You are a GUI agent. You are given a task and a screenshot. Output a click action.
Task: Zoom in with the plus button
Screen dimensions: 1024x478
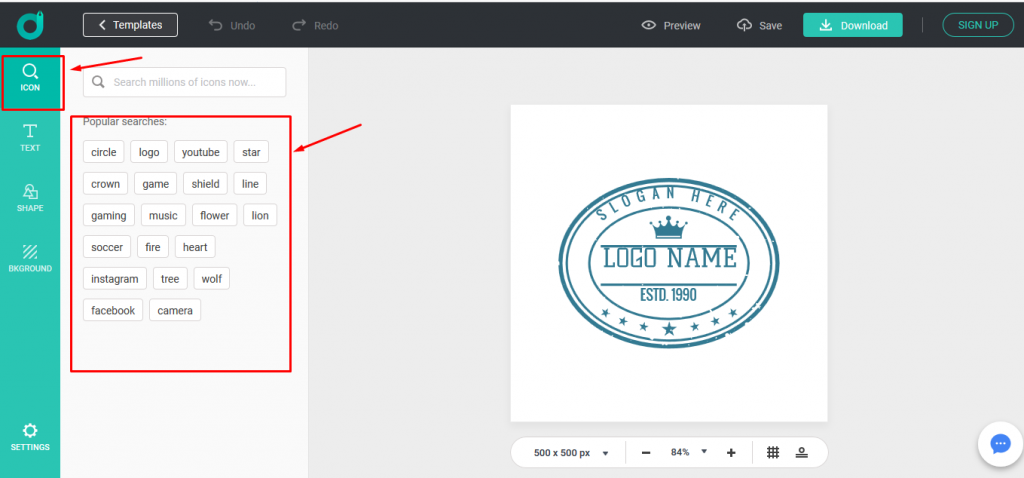(731, 453)
